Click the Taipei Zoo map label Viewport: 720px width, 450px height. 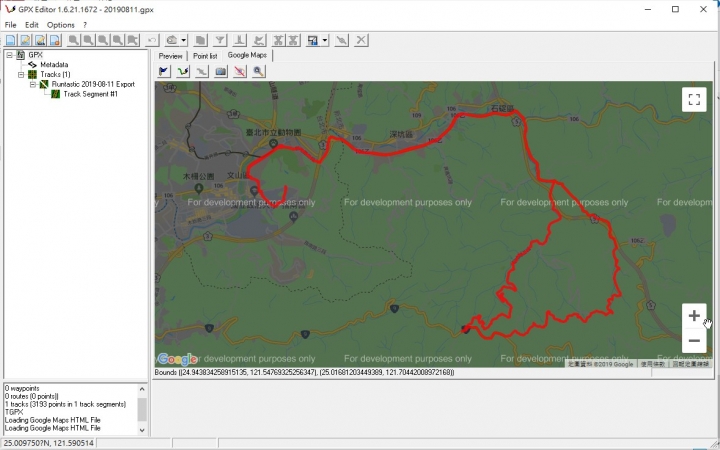(x=273, y=132)
